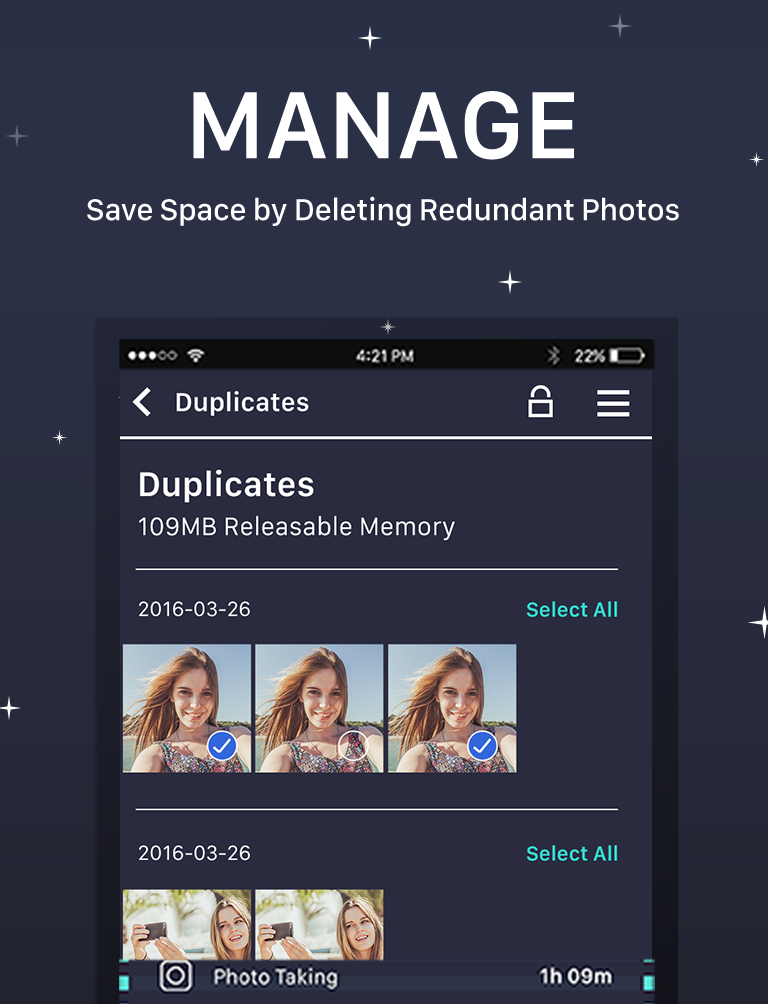Image resolution: width=768 pixels, height=1004 pixels.
Task: Tap the 'Photo Taking' label
Action: click(x=275, y=977)
